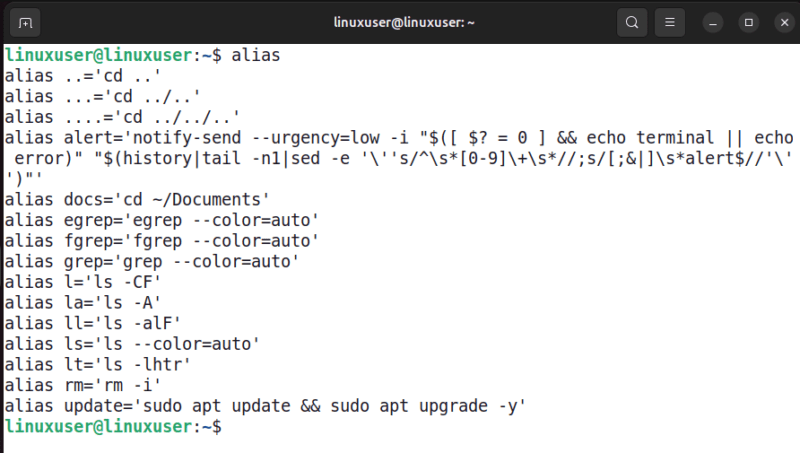Minimize the terminal window
Screen dimensions: 800x453
(713, 21)
